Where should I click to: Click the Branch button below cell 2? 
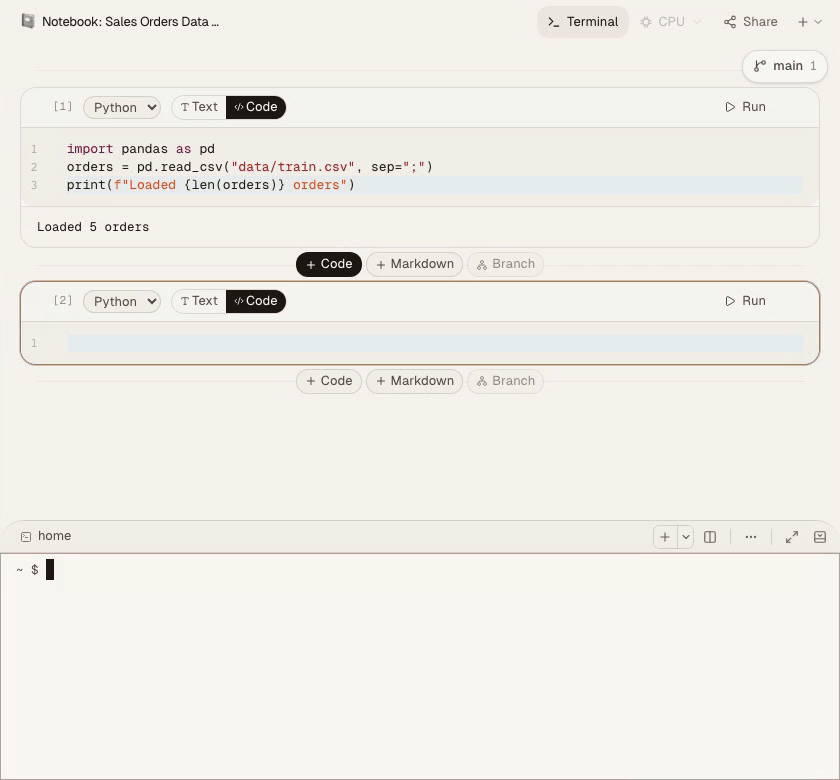(x=505, y=381)
